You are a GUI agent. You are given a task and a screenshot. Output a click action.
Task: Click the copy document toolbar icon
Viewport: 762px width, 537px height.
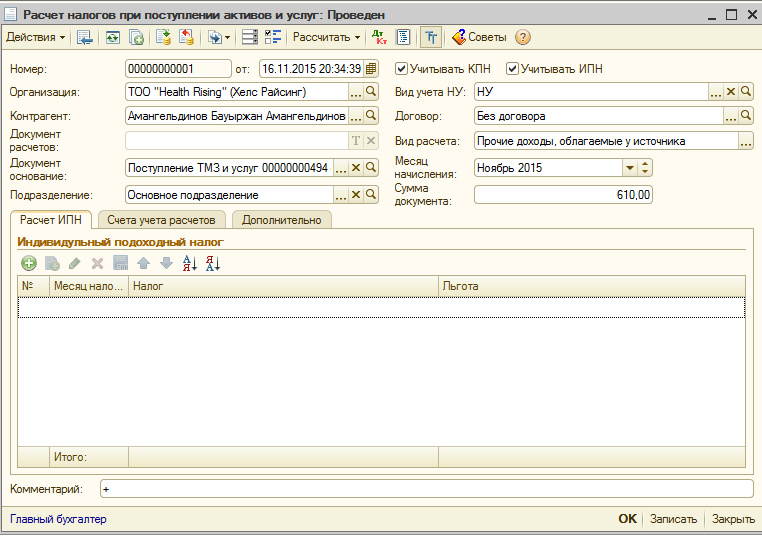pos(136,37)
